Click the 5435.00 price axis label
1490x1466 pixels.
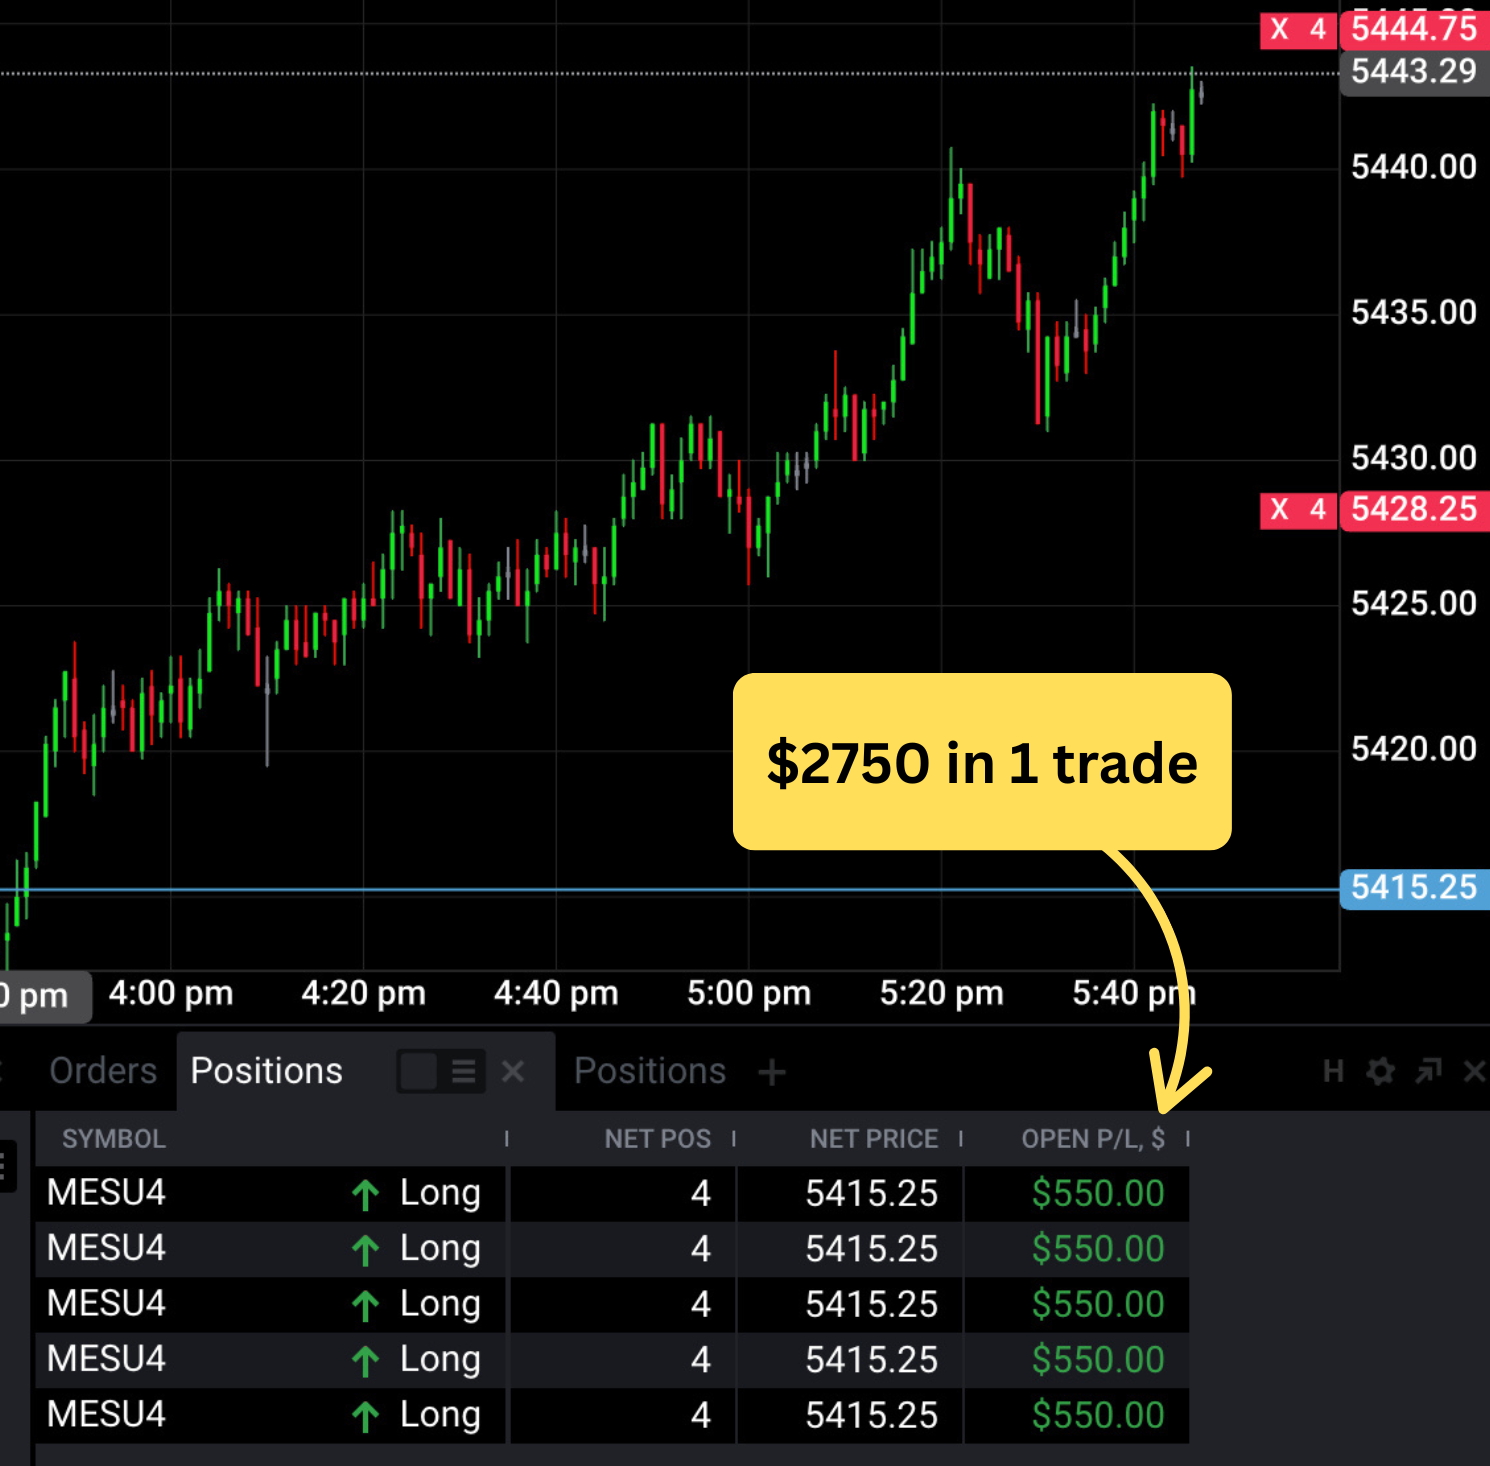point(1414,313)
